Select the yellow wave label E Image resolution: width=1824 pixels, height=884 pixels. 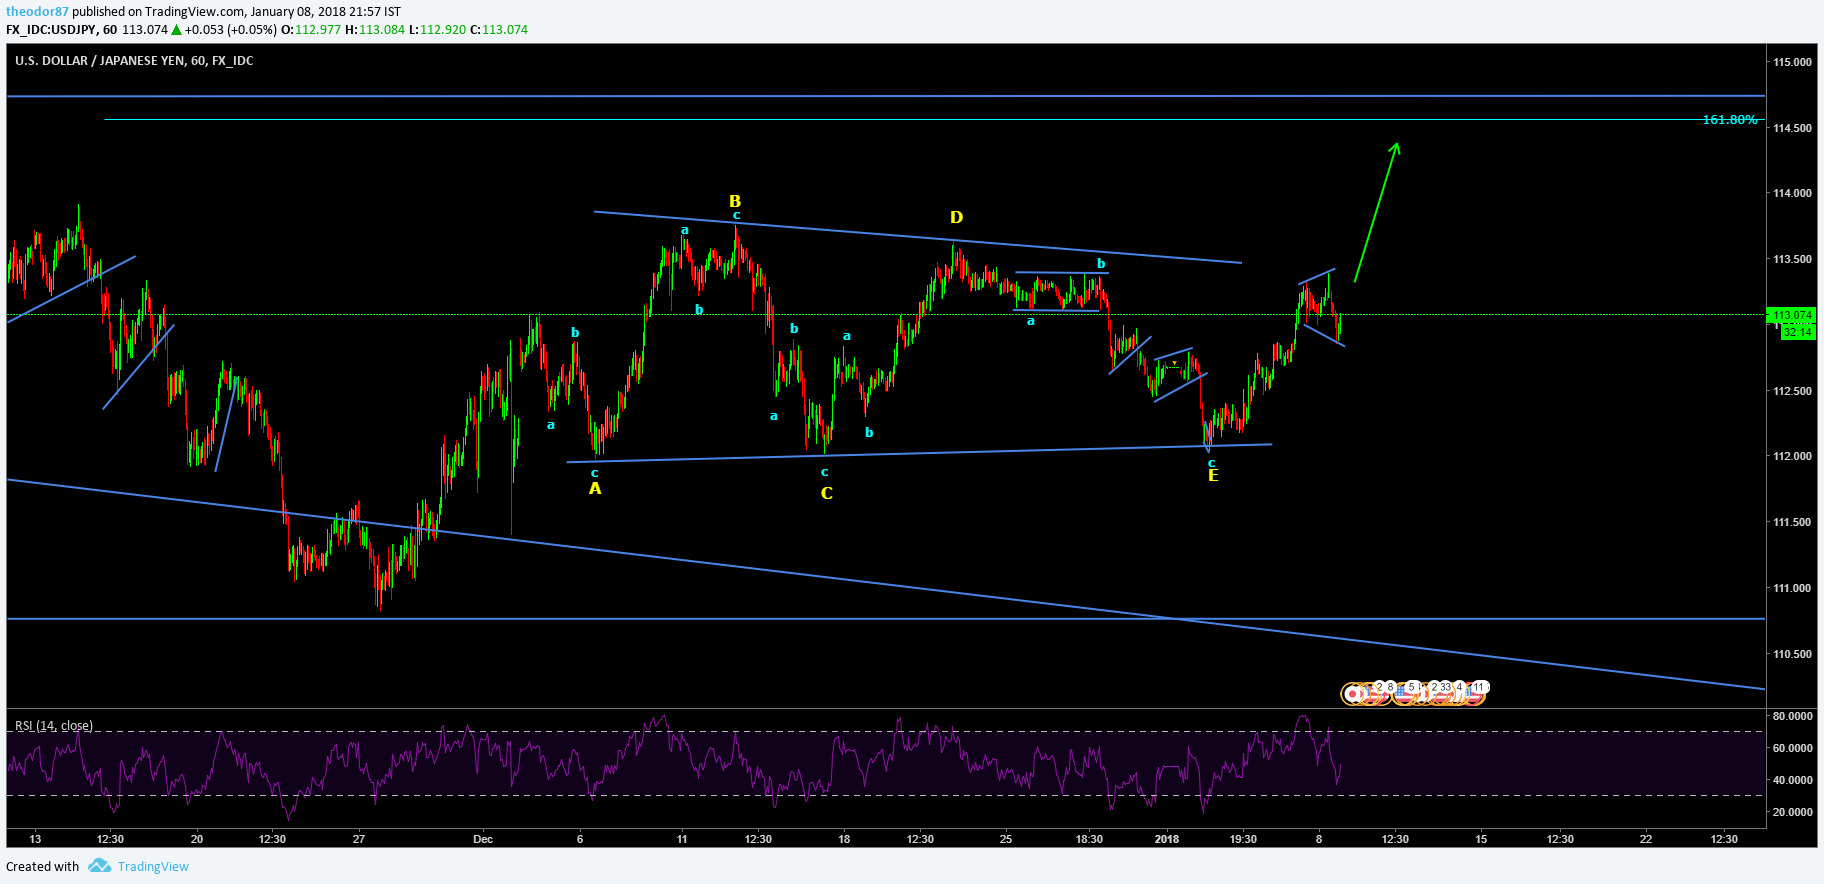1213,476
